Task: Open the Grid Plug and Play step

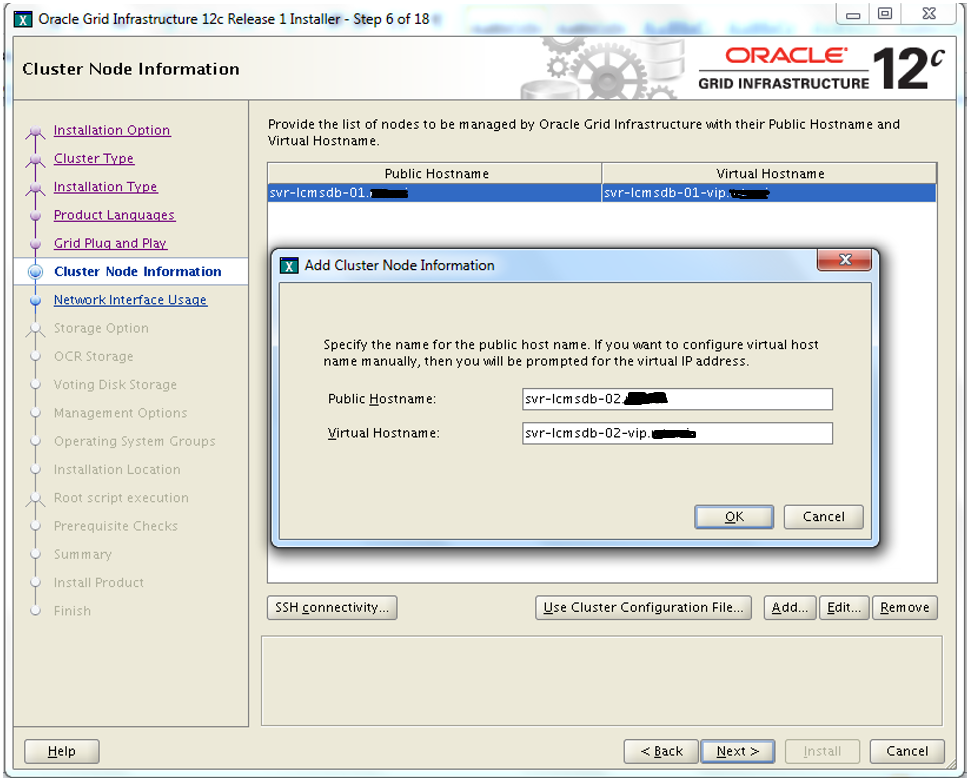Action: [110, 244]
